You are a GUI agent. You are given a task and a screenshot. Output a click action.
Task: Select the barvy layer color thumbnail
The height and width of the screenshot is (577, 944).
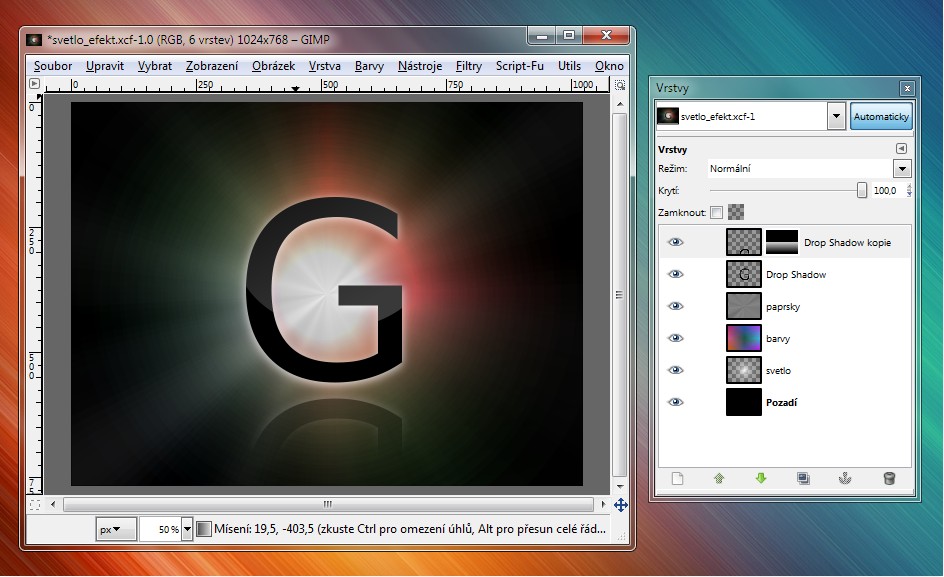click(x=744, y=338)
